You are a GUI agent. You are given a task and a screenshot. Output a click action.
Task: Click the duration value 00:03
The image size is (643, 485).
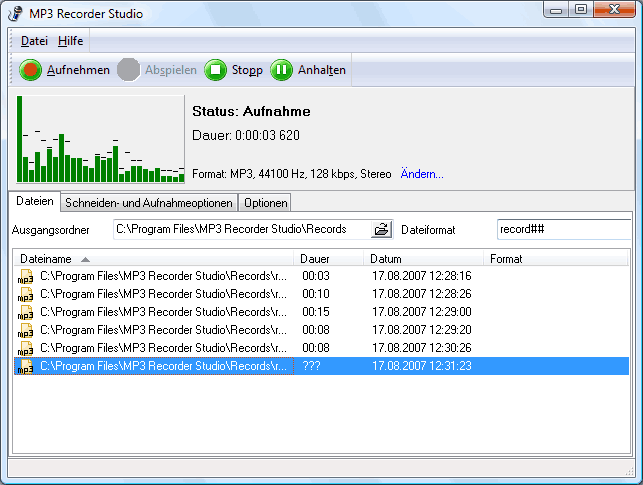point(316,276)
